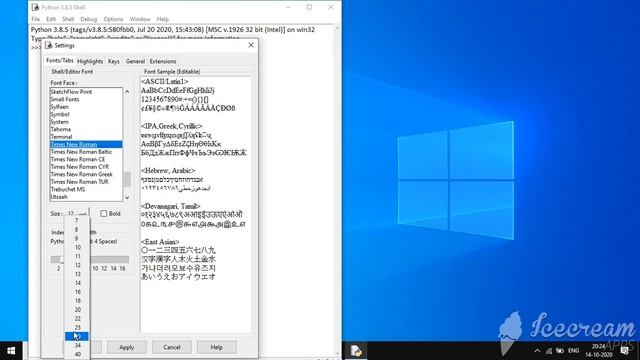Click the font list scrollbar thumb
Viewport: 640px width, 360px height.
127,179
